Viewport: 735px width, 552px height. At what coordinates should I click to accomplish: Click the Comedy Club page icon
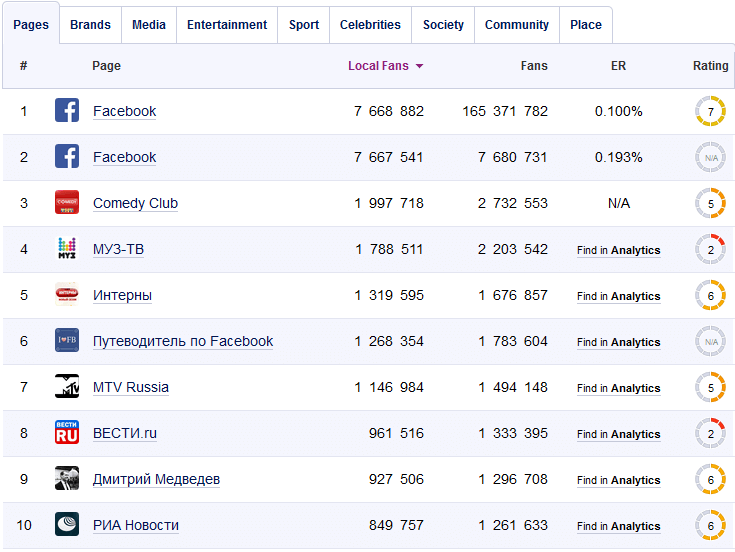67,203
